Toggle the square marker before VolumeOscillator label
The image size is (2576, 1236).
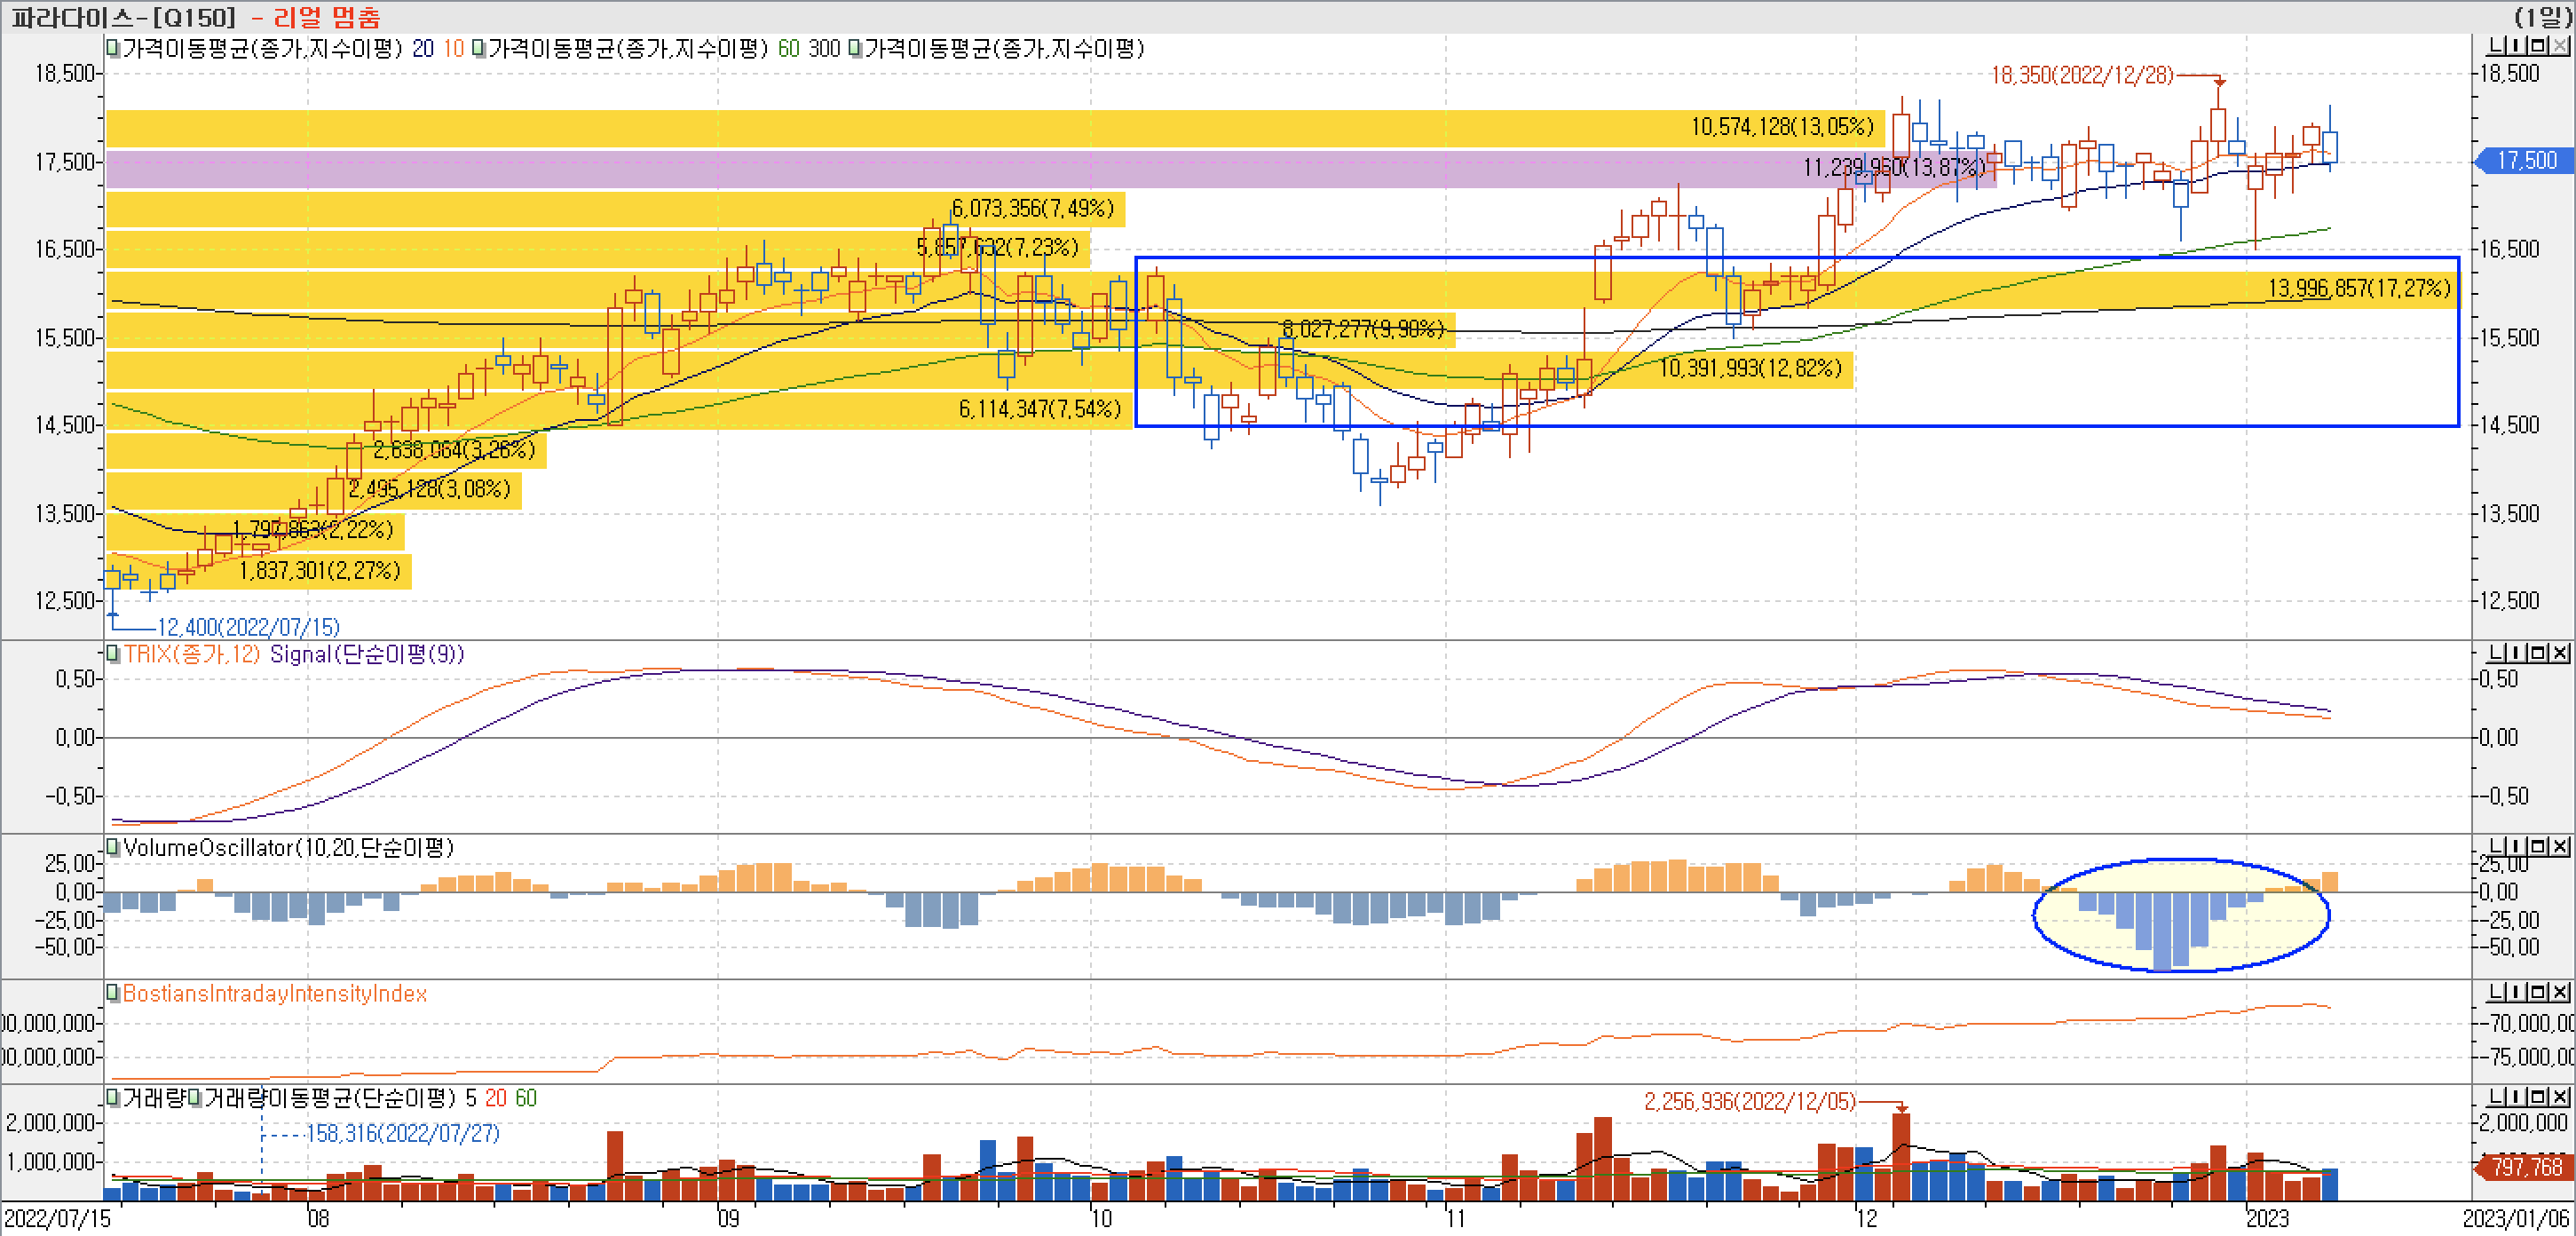click(113, 847)
